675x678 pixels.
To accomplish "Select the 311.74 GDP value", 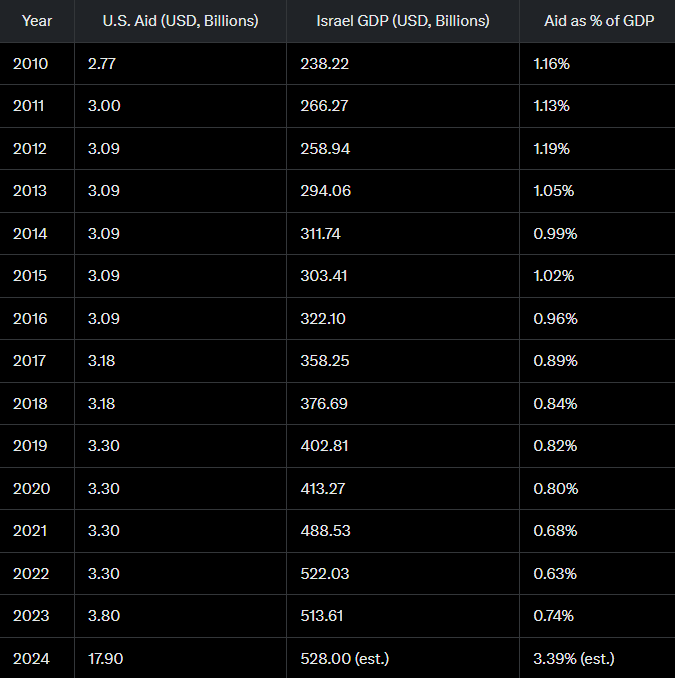I will coord(320,233).
